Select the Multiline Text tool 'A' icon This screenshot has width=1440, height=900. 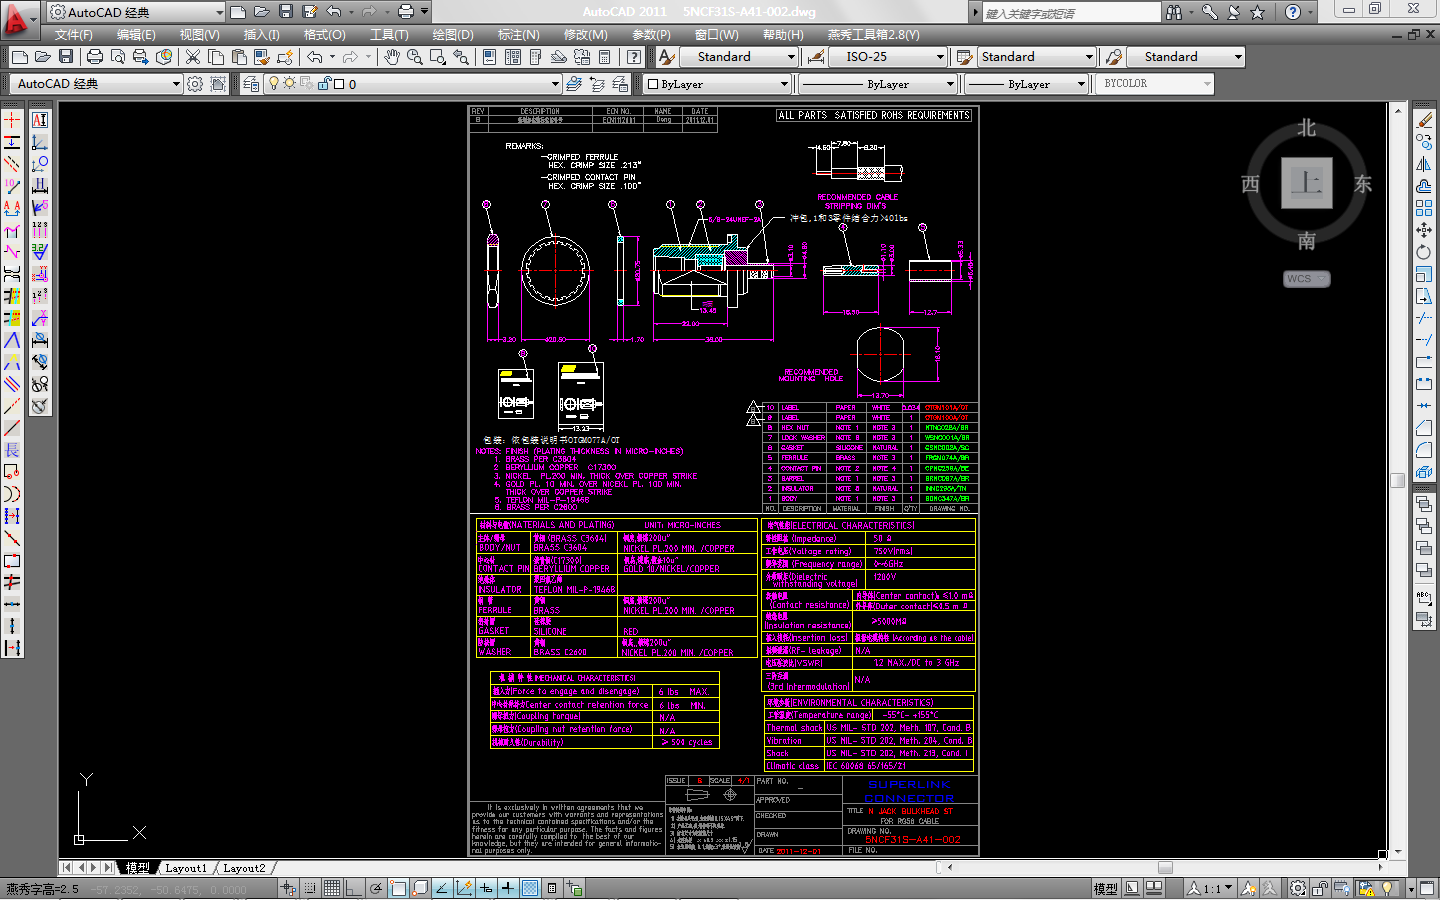tap(40, 120)
